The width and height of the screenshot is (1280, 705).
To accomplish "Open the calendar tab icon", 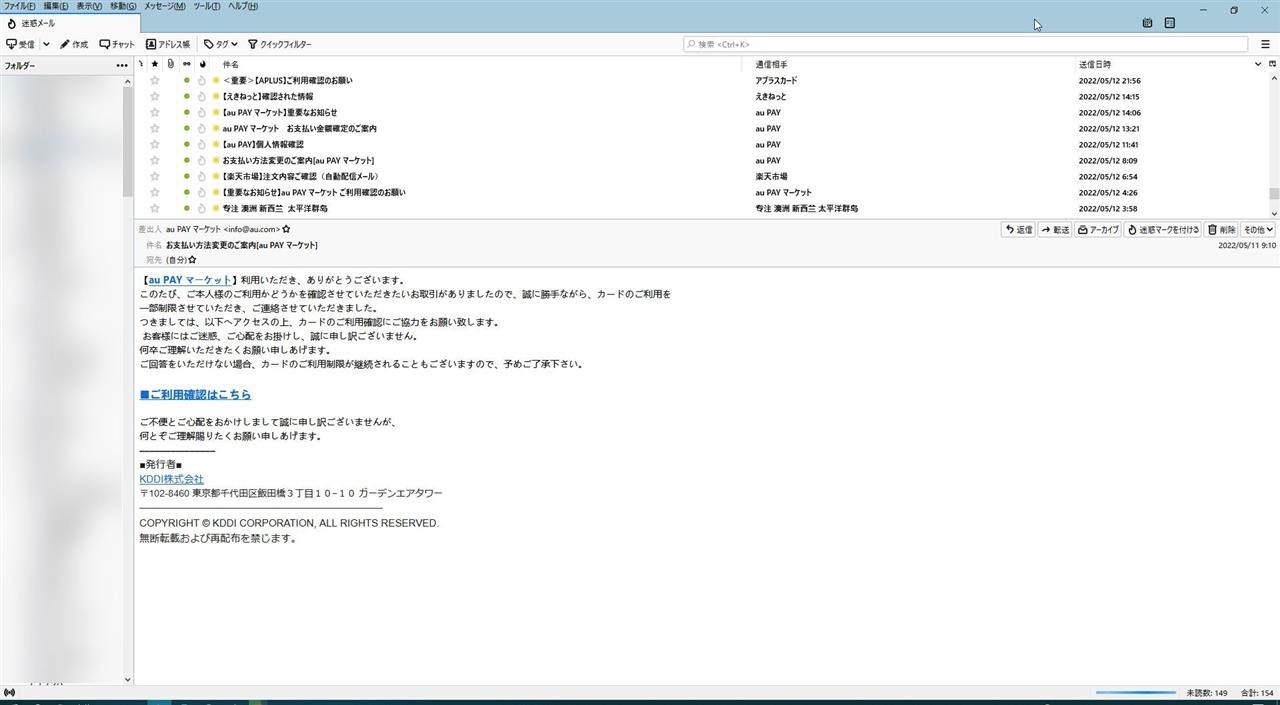I will [x=1147, y=23].
